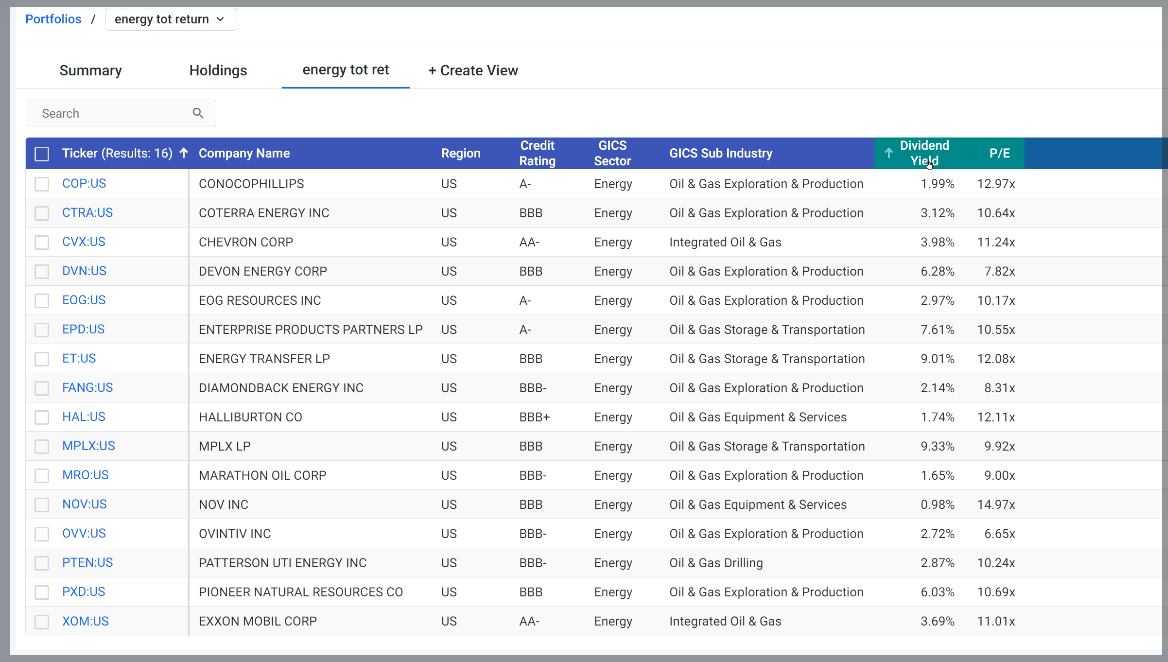The width and height of the screenshot is (1168, 662).
Task: Open the MPLX:US ticker link
Action: 89,445
